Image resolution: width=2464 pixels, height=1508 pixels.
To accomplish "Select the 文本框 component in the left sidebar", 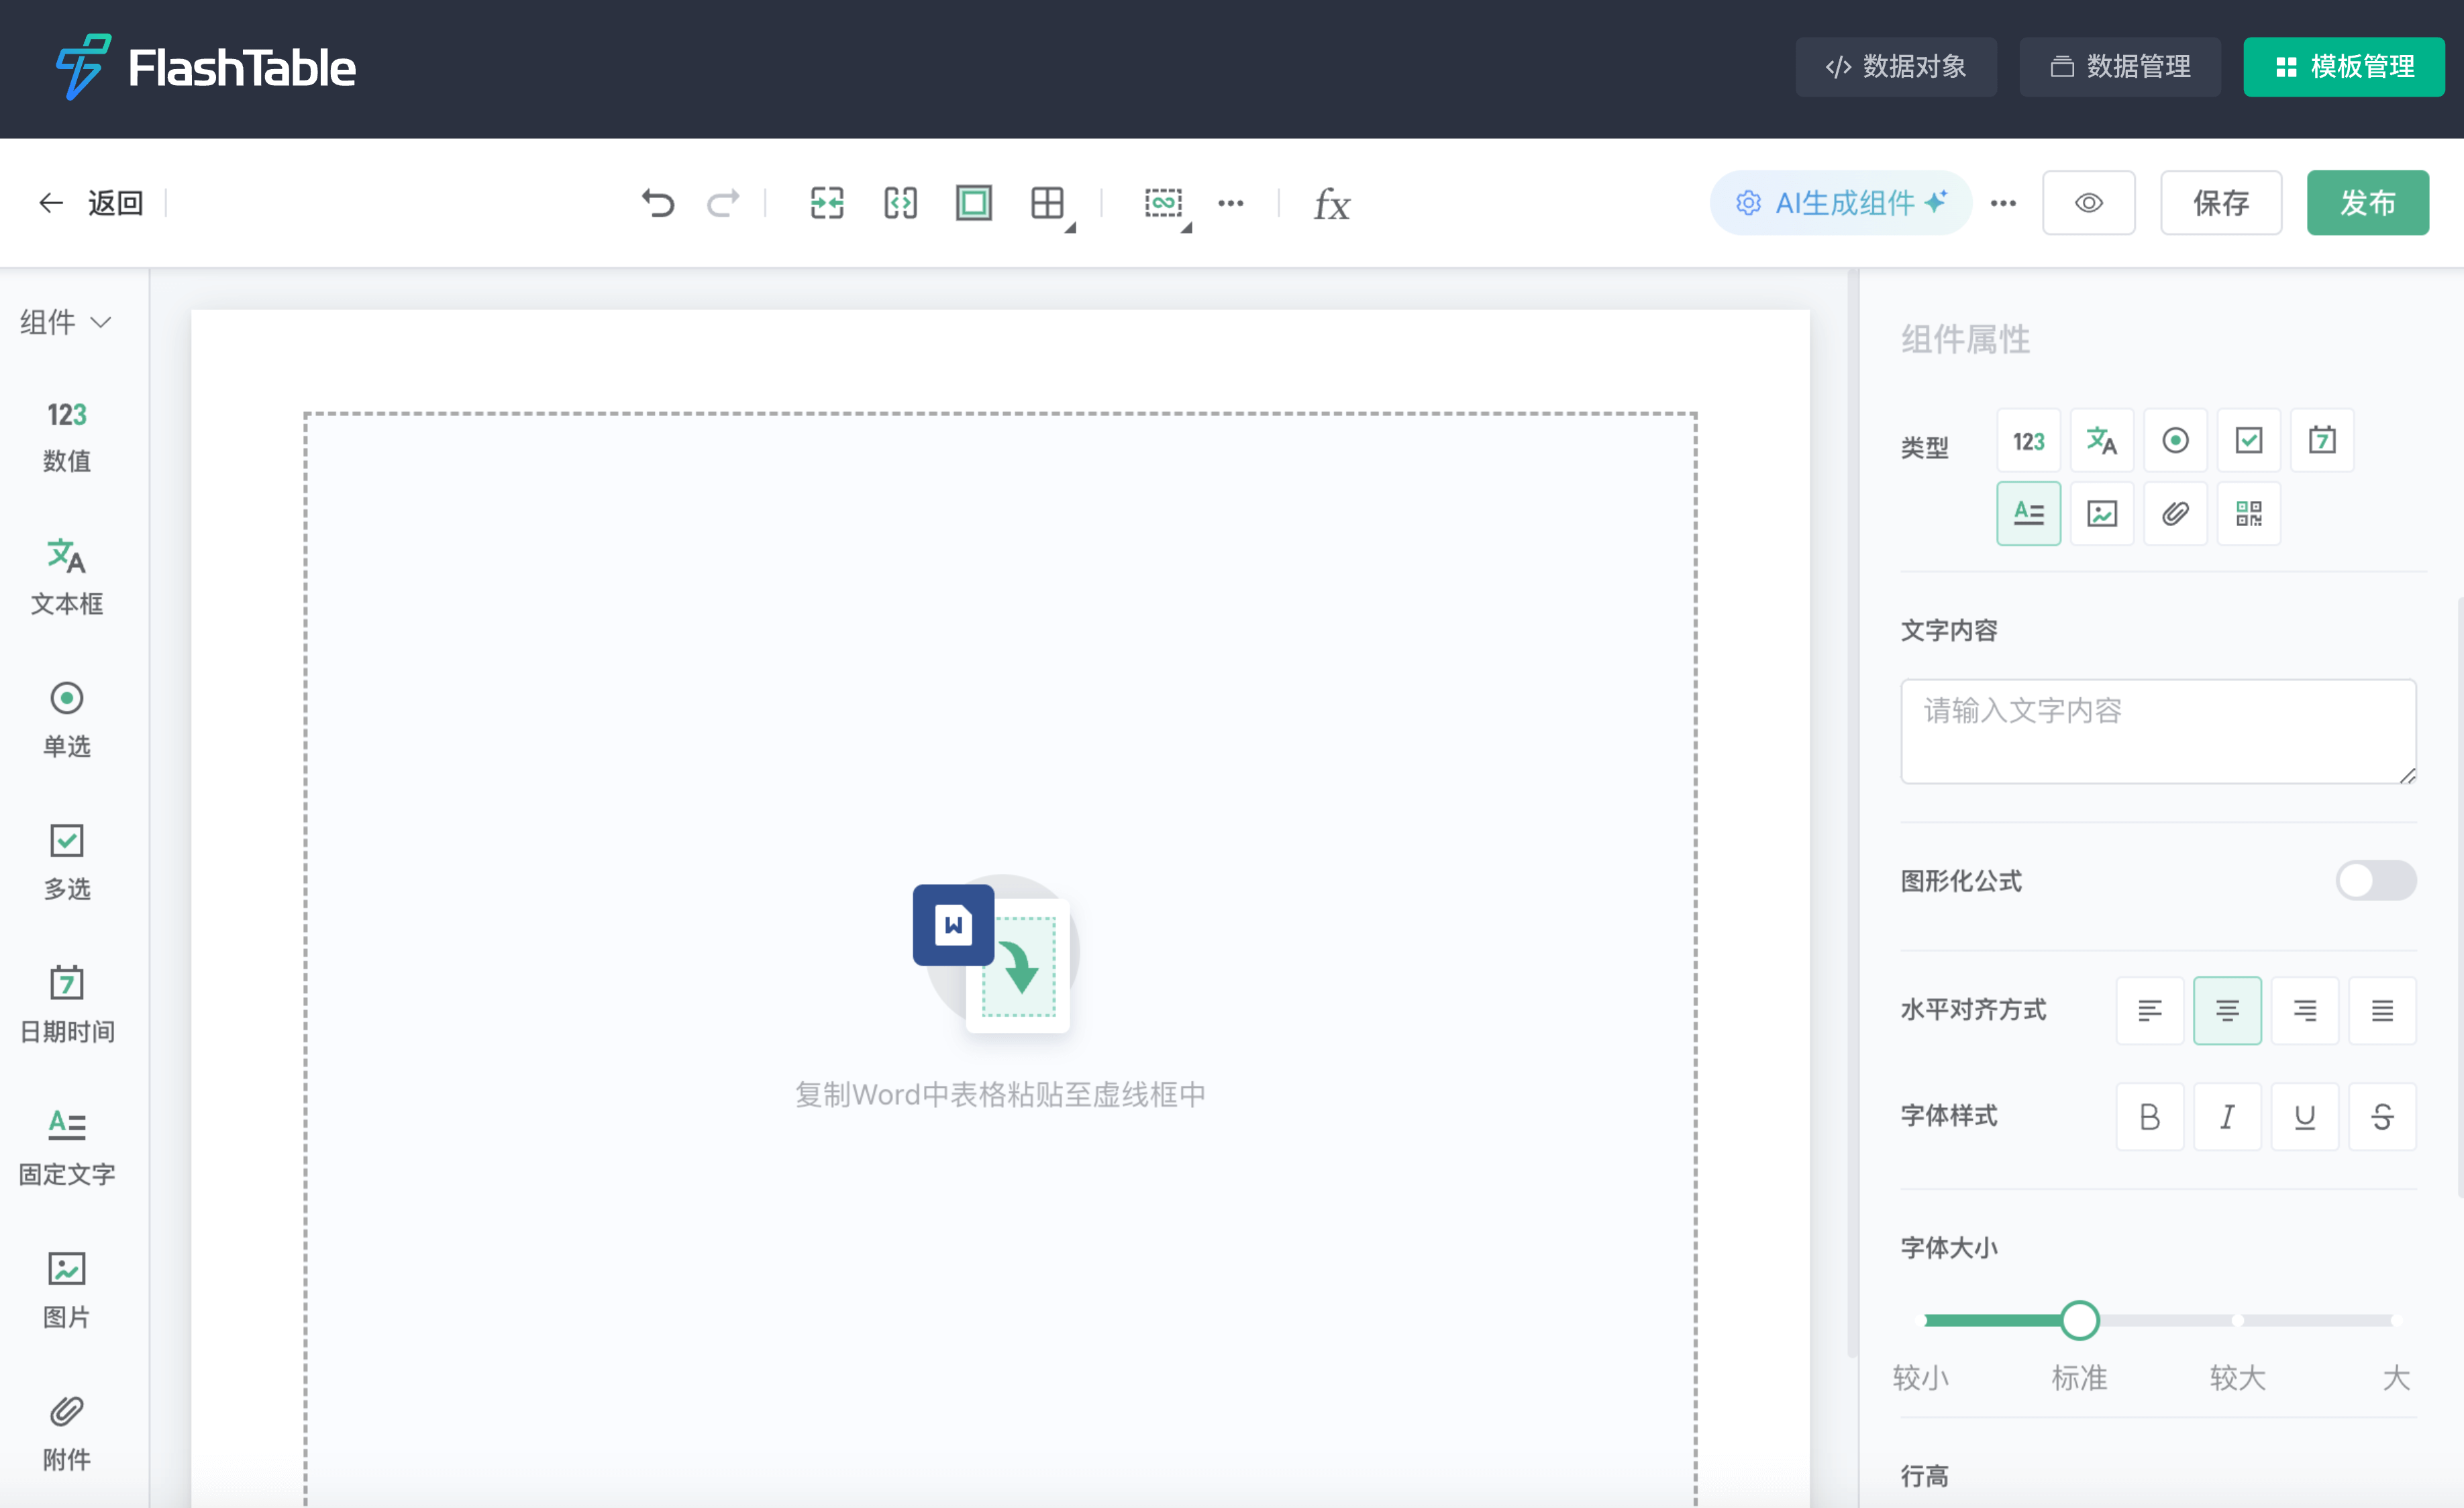I will (67, 578).
